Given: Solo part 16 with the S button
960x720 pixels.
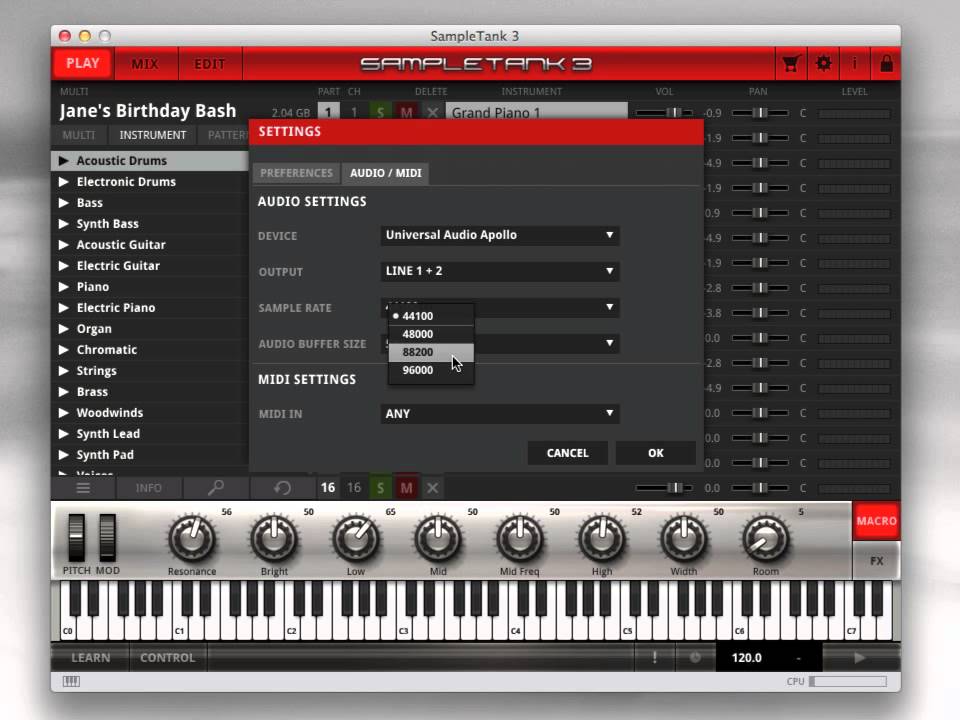Looking at the screenshot, I should (380, 488).
